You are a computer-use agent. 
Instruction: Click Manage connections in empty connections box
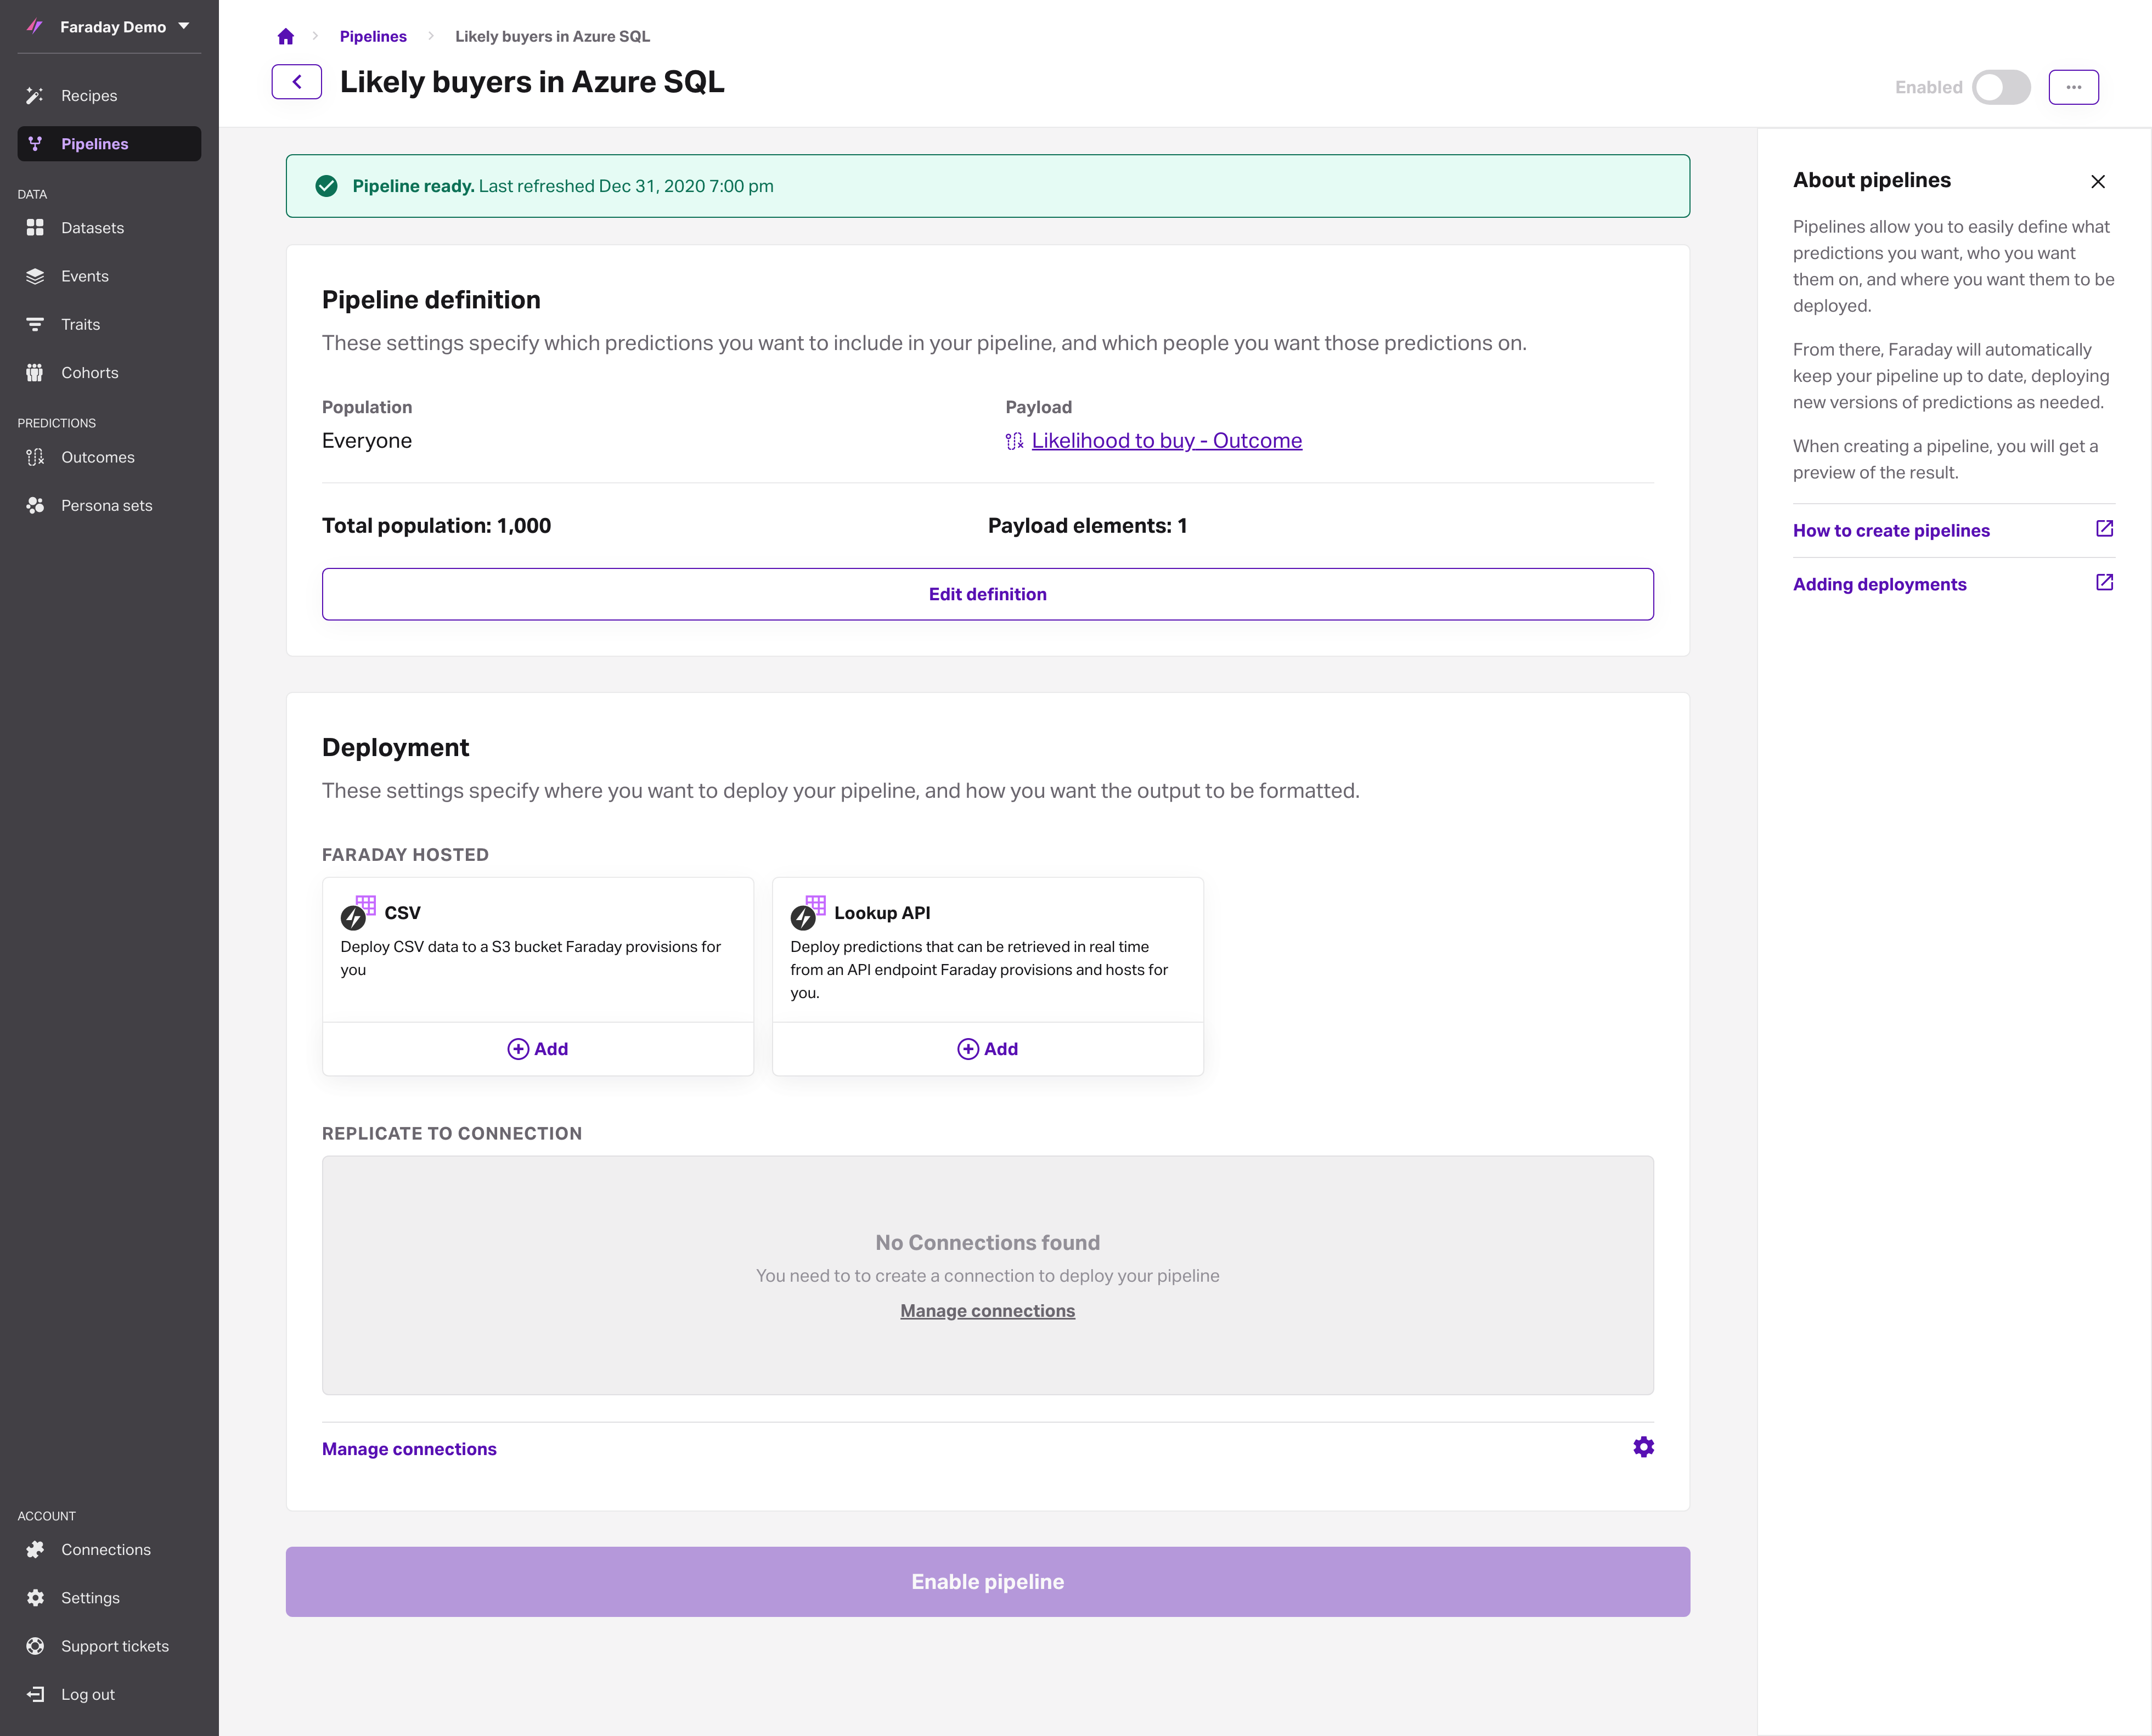[x=988, y=1311]
